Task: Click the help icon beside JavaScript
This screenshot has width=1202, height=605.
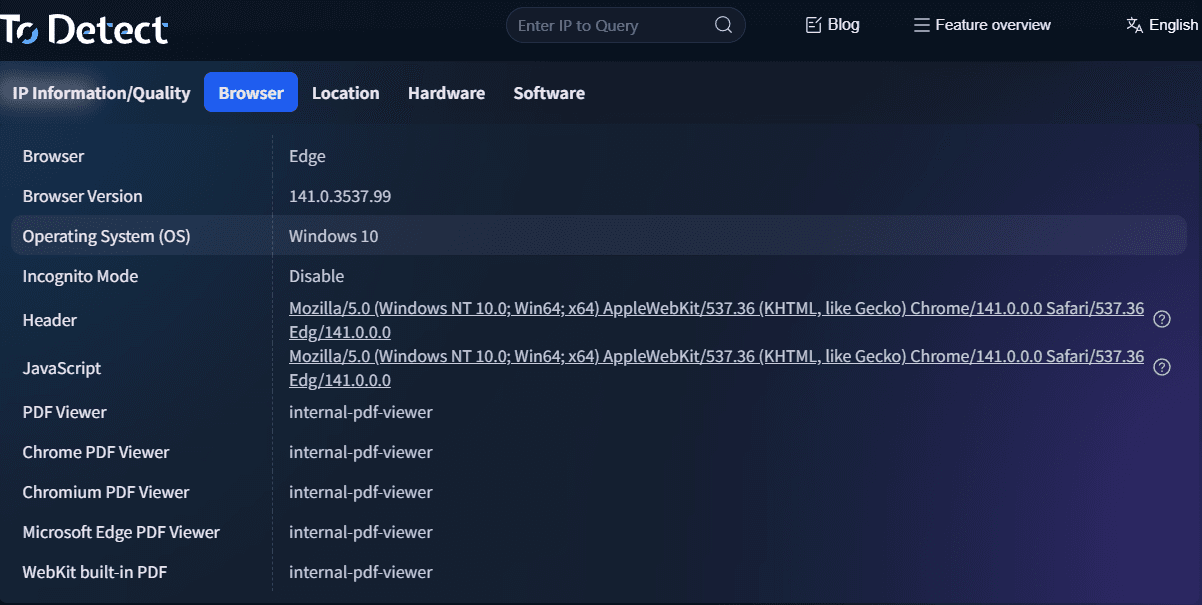Action: [1161, 367]
